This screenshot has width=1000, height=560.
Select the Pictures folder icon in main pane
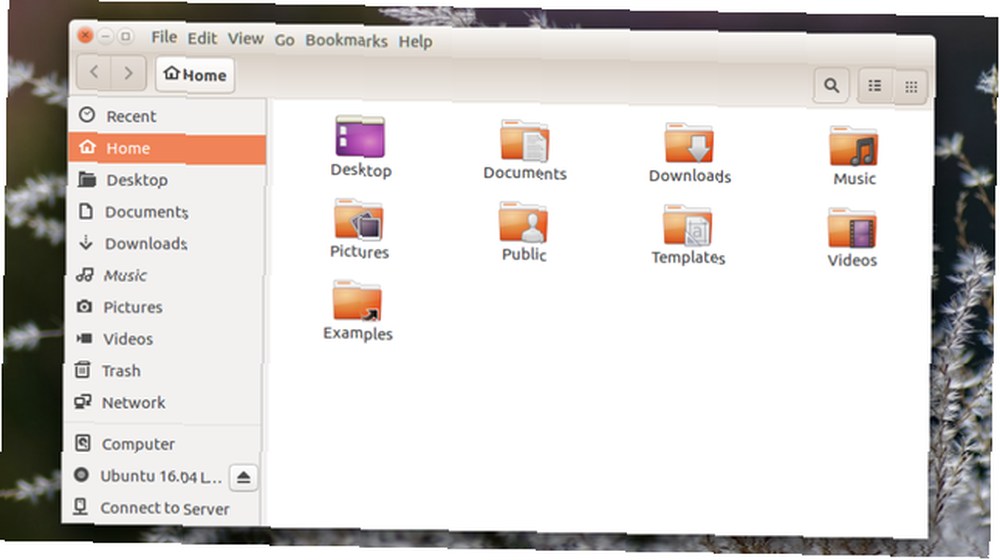pyautogui.click(x=358, y=219)
